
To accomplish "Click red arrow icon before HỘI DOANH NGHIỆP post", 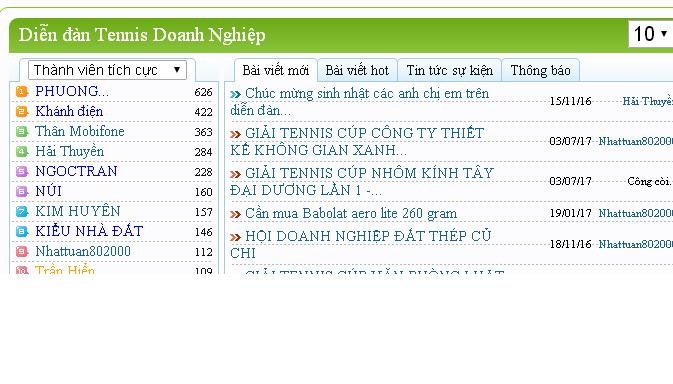I will [236, 237].
